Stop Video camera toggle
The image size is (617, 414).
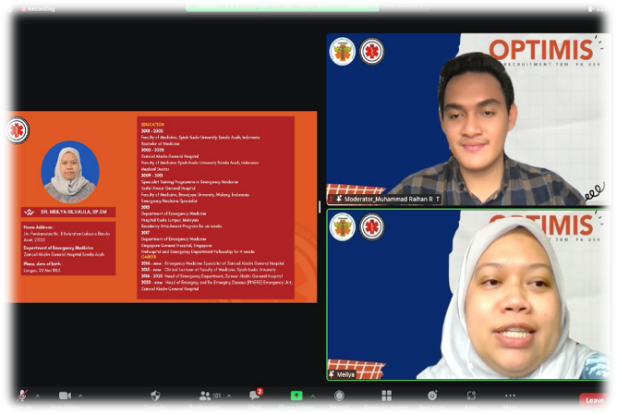(65, 397)
